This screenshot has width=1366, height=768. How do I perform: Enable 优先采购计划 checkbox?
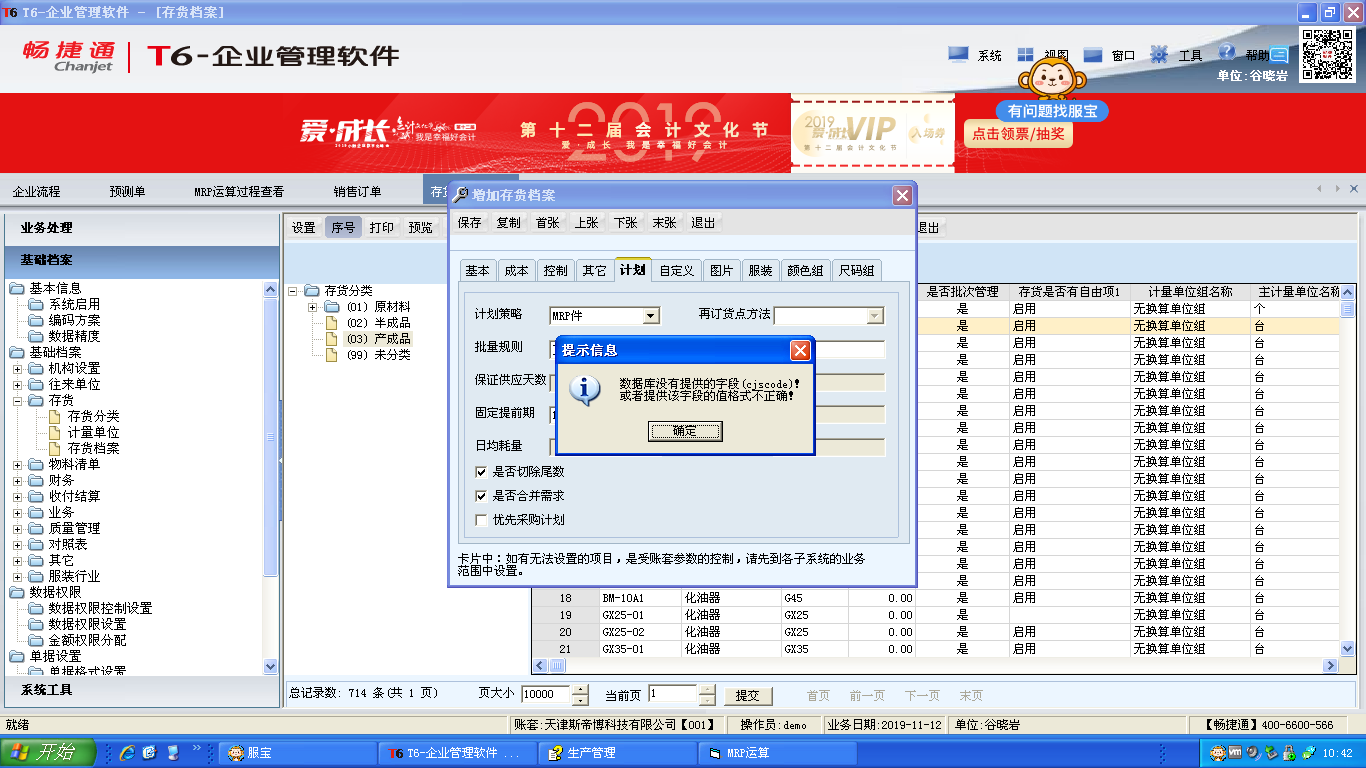tap(481, 520)
